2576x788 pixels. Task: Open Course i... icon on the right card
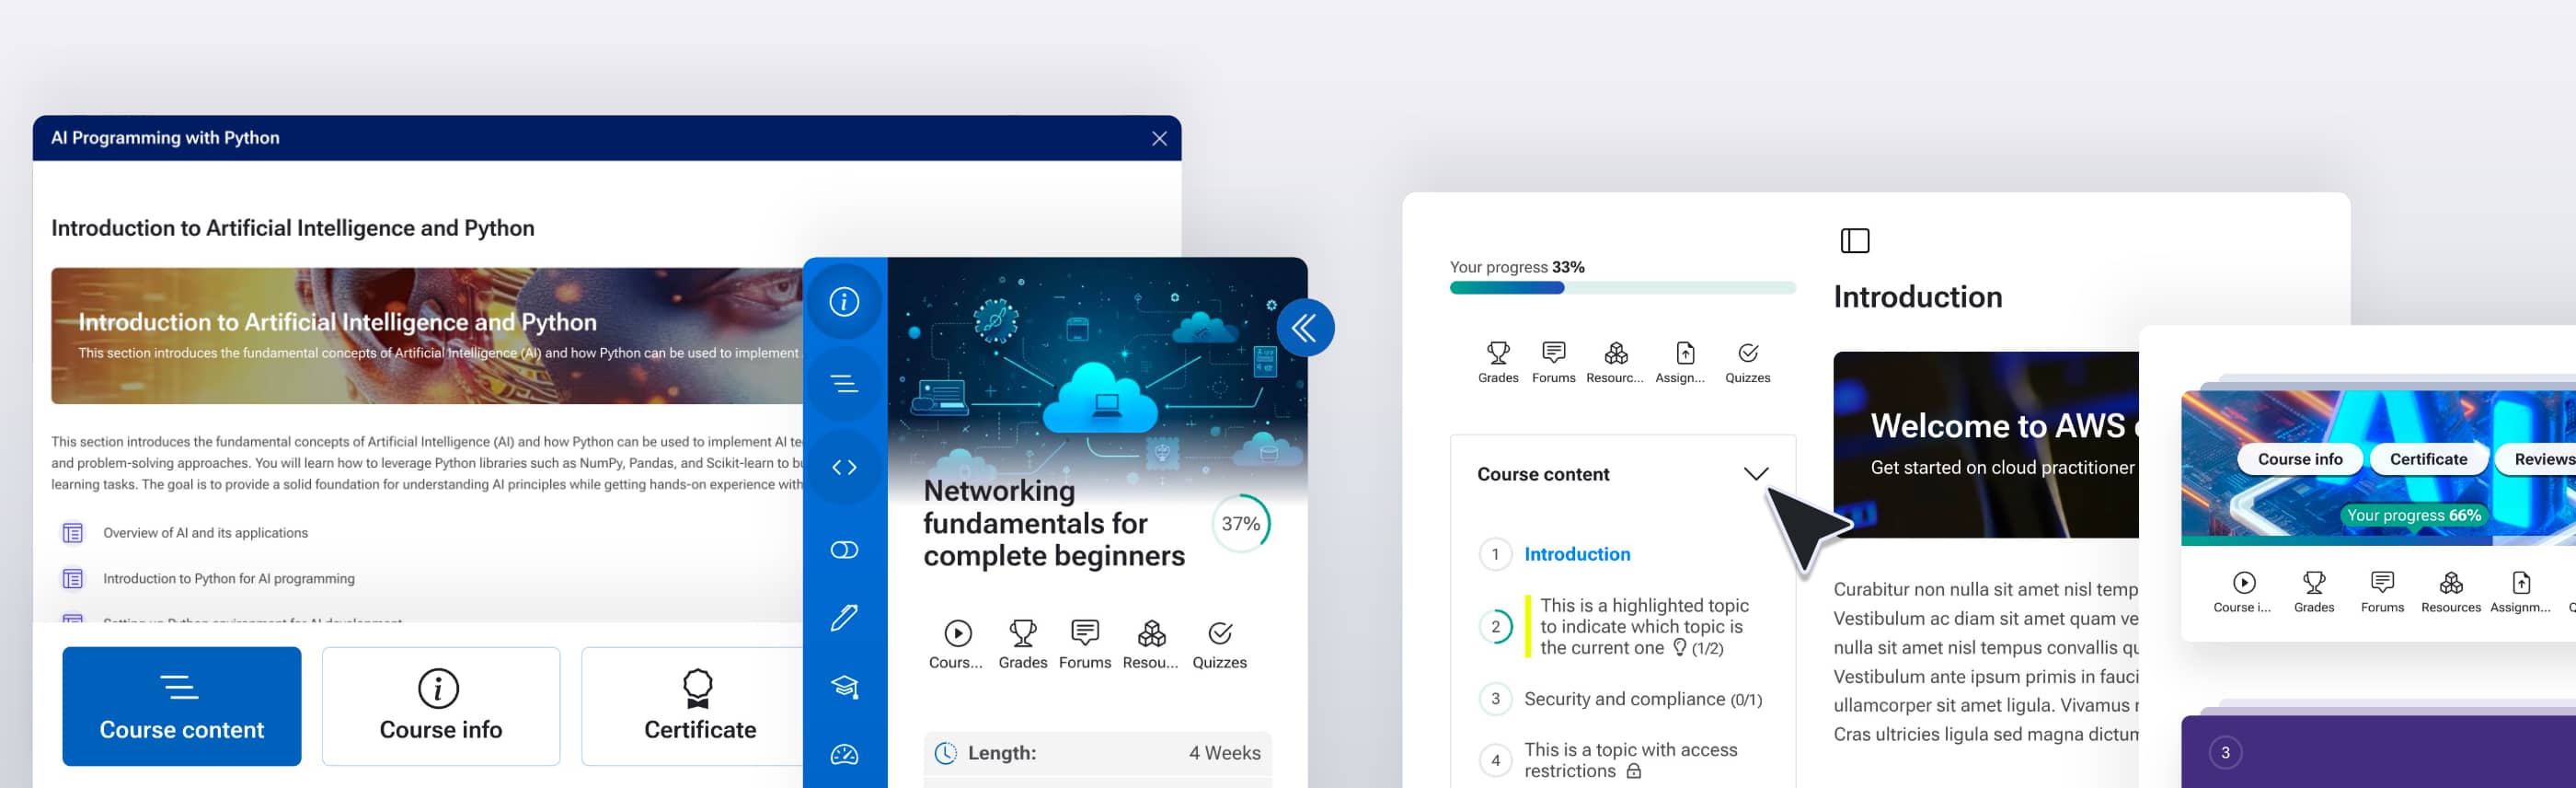[2242, 592]
